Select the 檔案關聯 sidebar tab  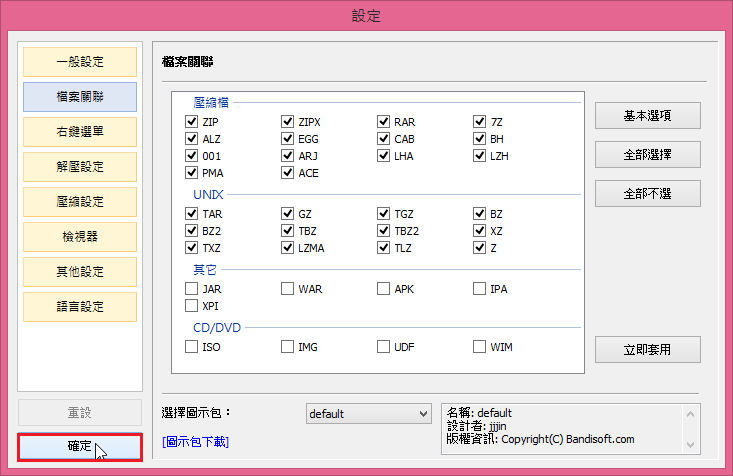pos(80,97)
